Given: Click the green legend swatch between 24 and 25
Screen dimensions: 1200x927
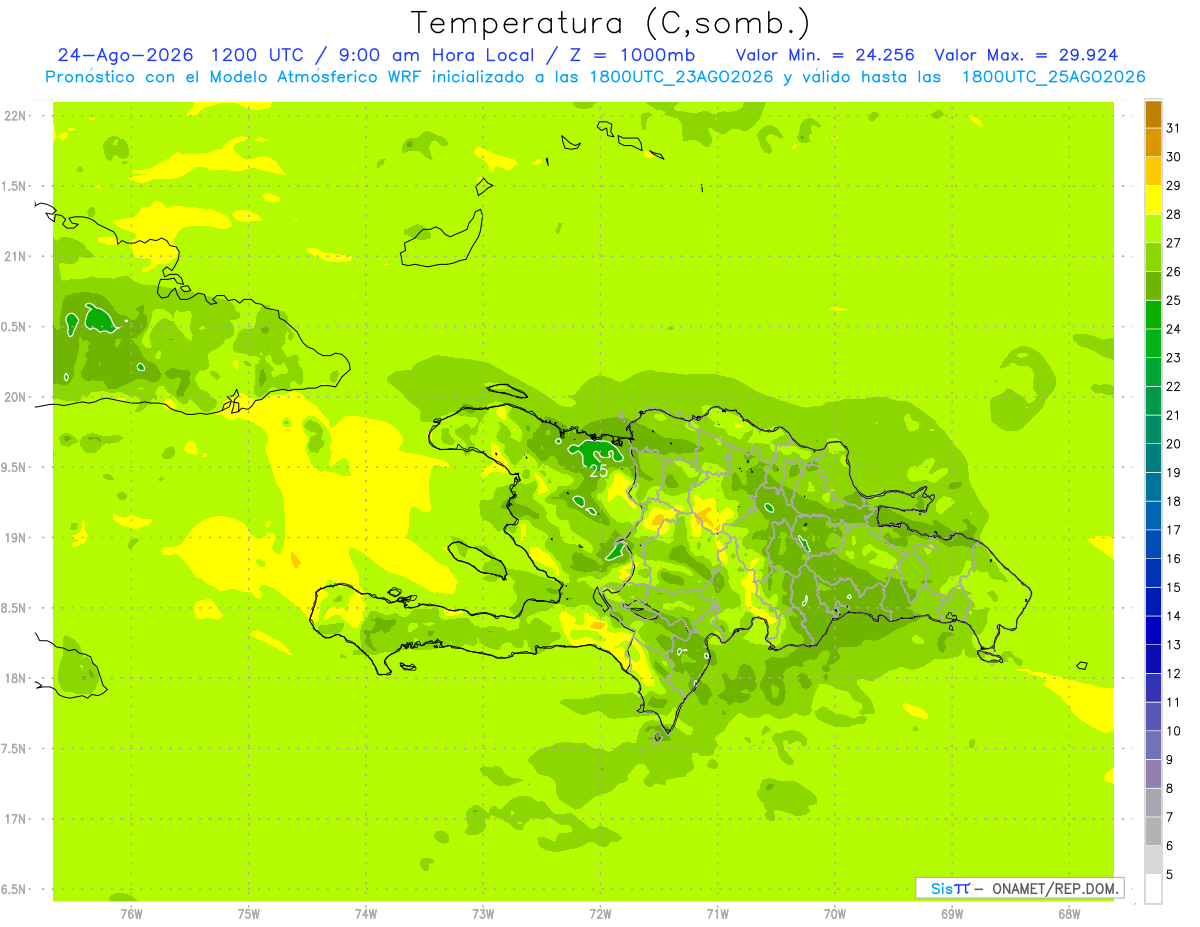Looking at the screenshot, I should tap(1153, 315).
